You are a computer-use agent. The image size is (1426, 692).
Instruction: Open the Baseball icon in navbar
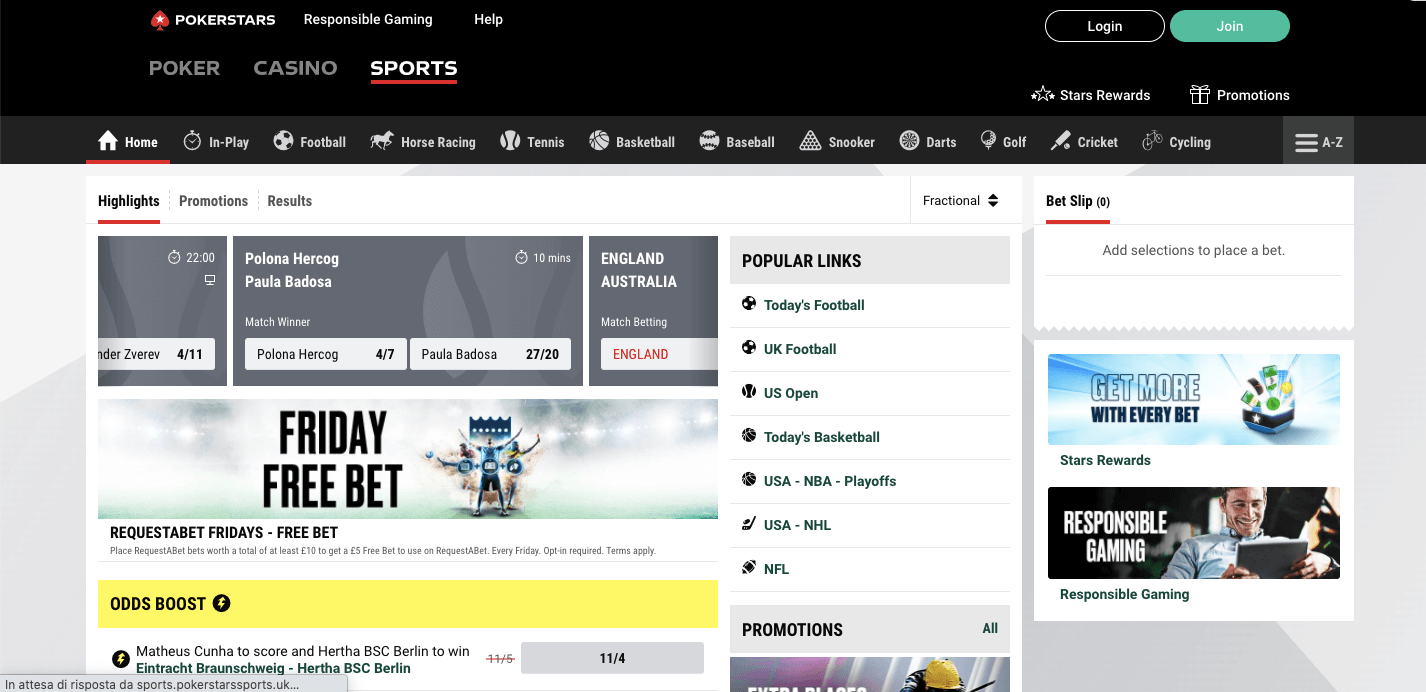click(x=709, y=141)
